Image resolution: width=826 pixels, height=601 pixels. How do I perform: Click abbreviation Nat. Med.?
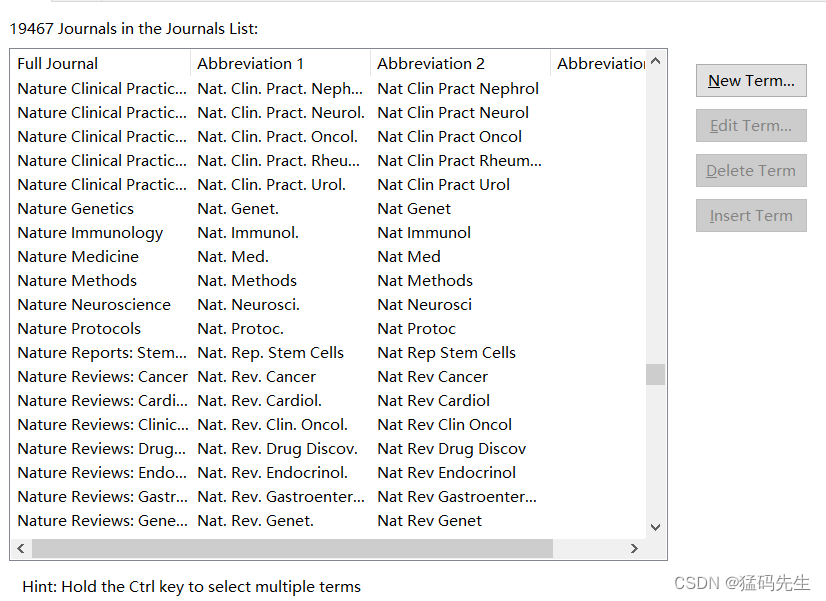pyautogui.click(x=233, y=257)
